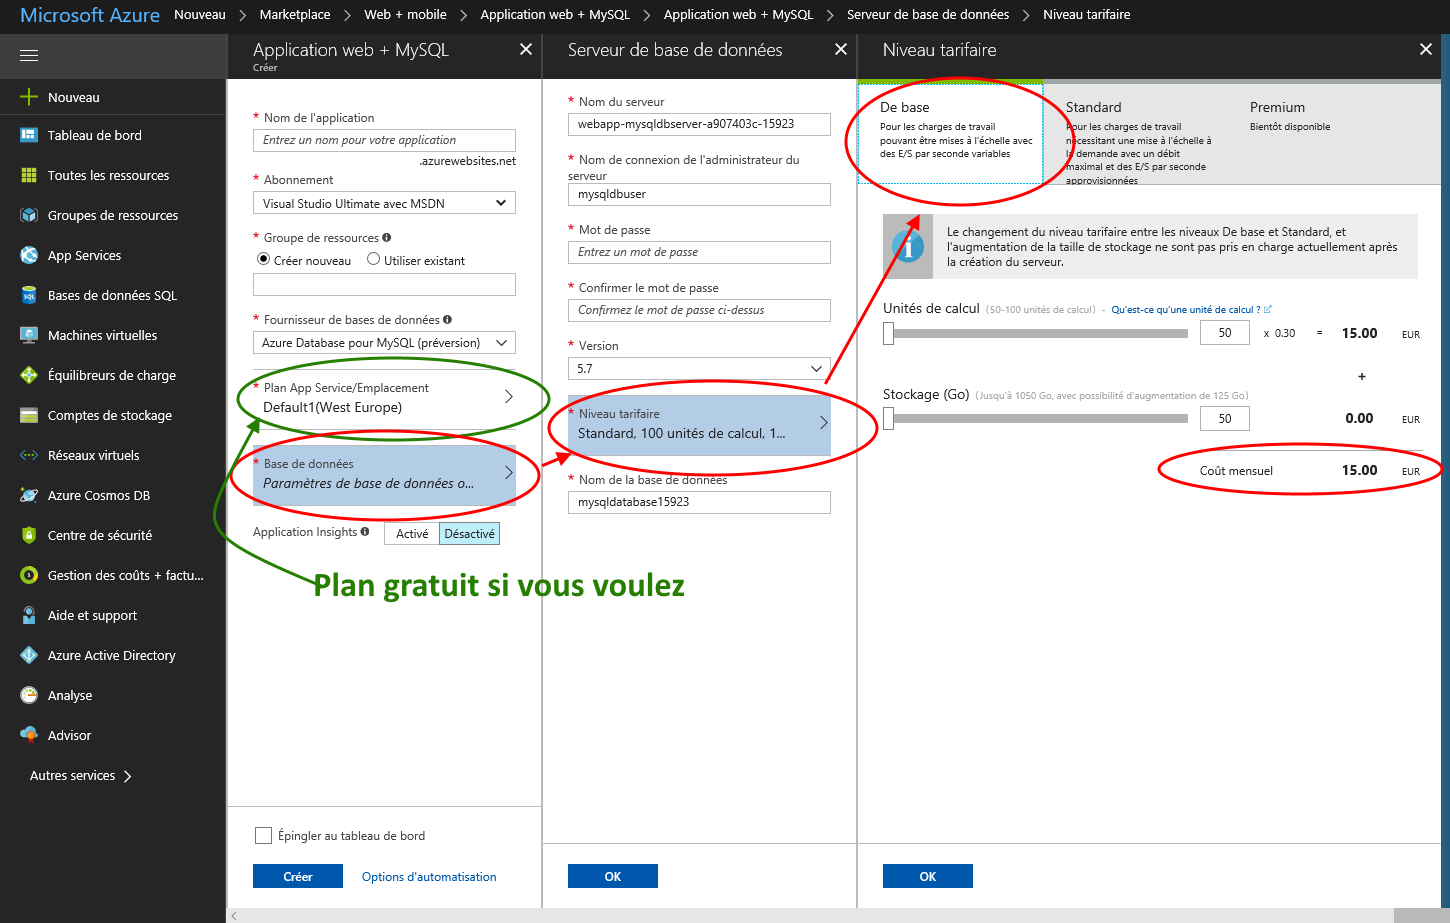
Task: Click resource group name input field
Action: click(x=384, y=285)
